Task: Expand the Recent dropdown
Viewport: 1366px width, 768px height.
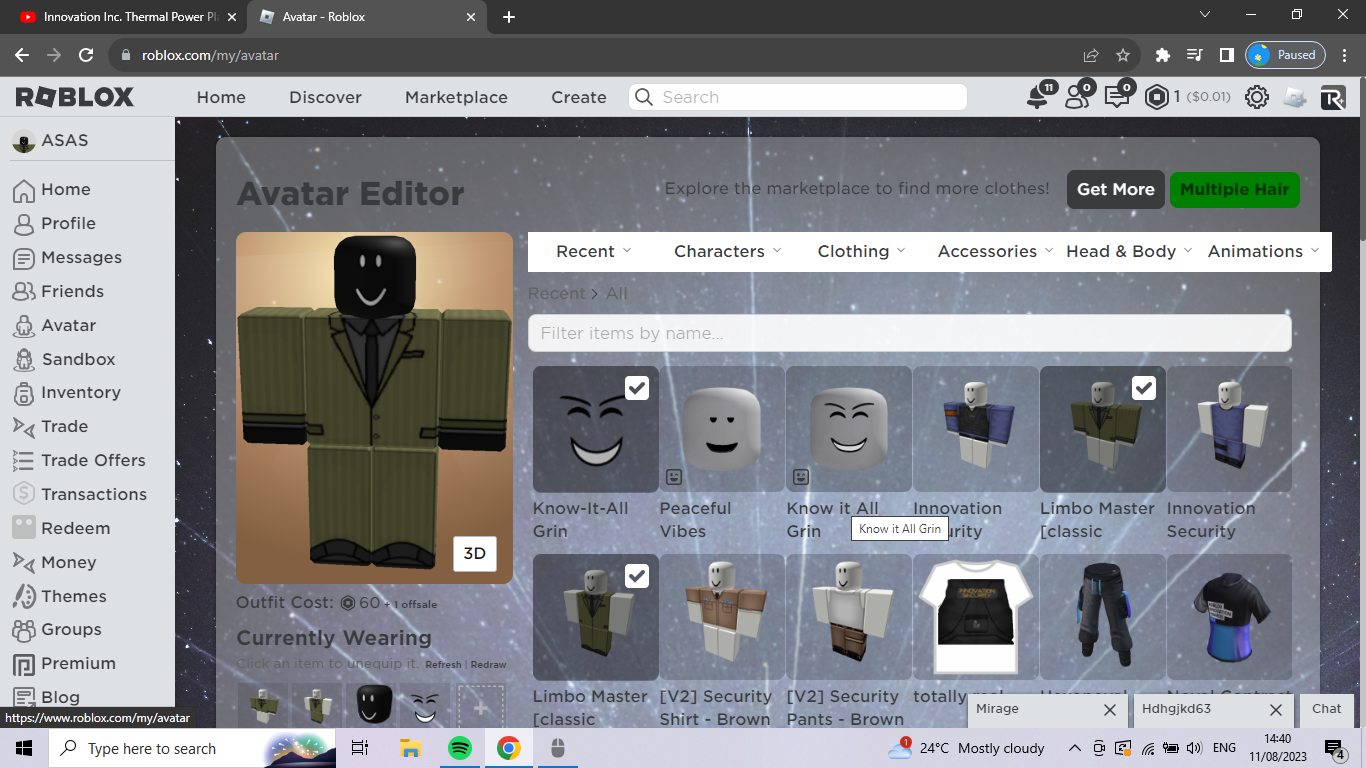Action: (594, 251)
